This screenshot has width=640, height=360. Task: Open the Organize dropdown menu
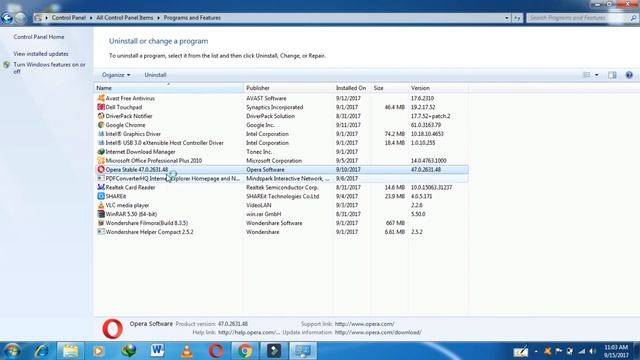[116, 75]
